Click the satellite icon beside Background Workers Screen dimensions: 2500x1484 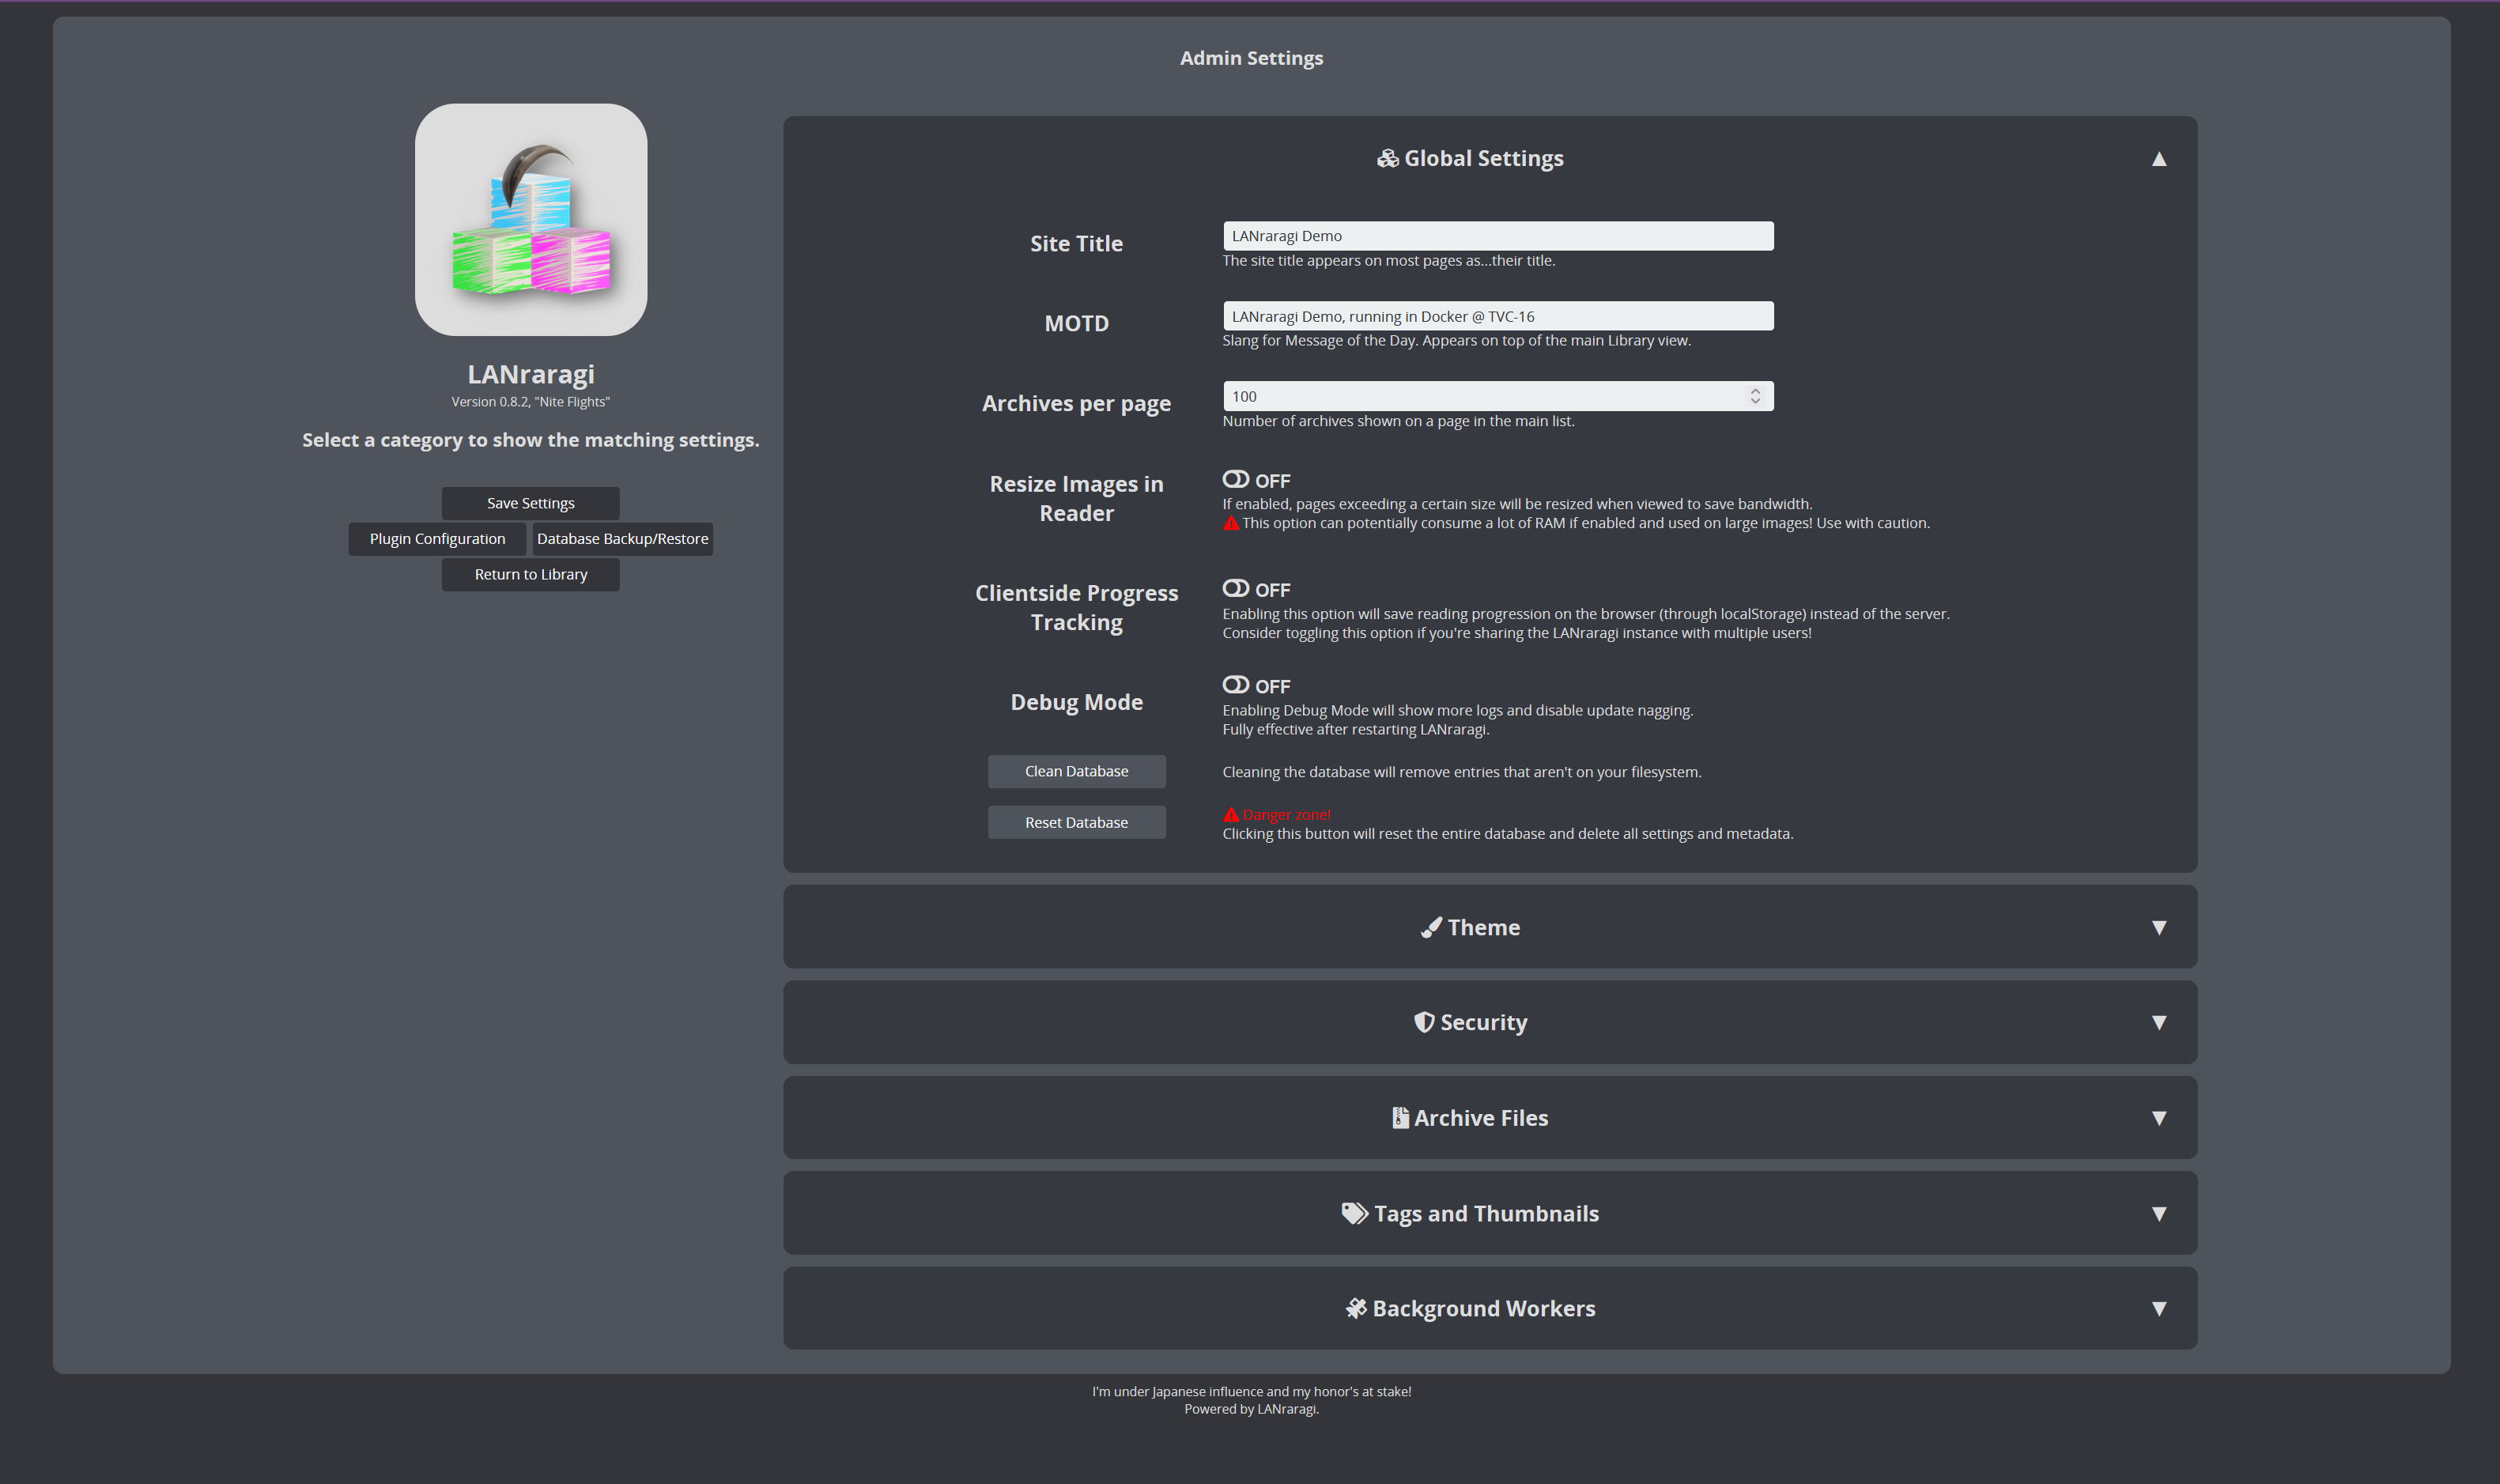(1356, 1308)
